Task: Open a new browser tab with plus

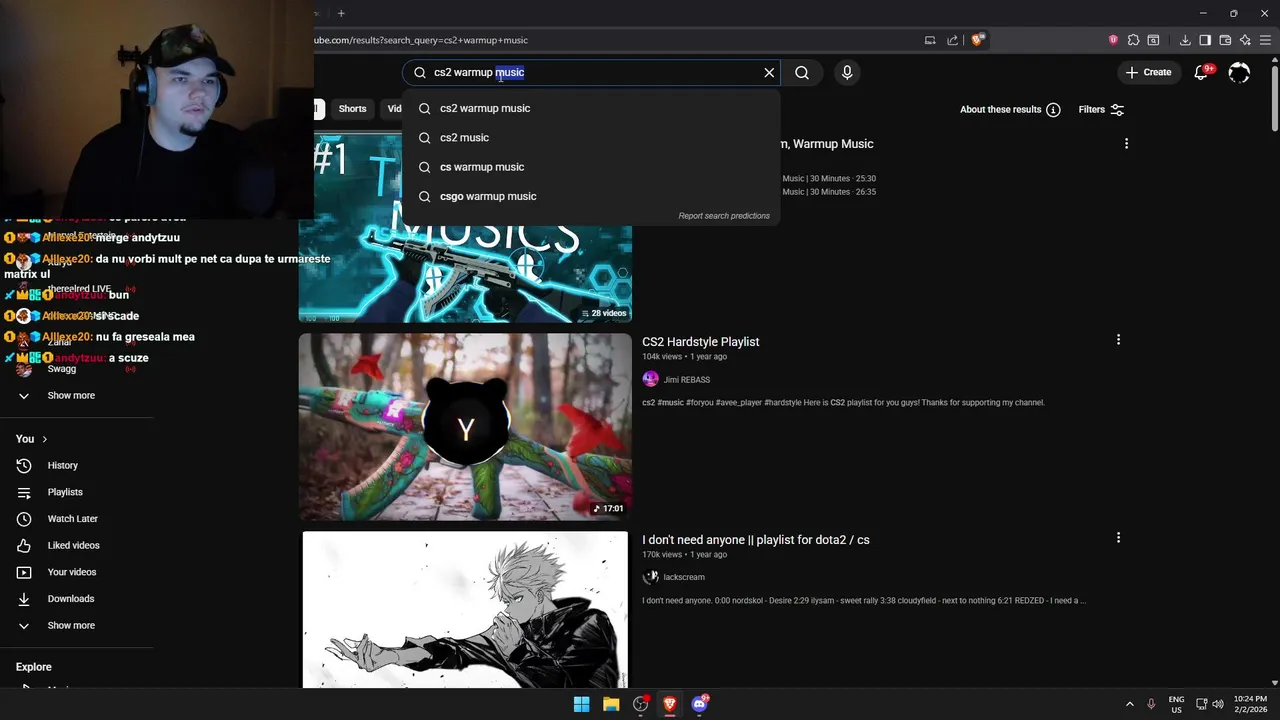Action: point(341,13)
